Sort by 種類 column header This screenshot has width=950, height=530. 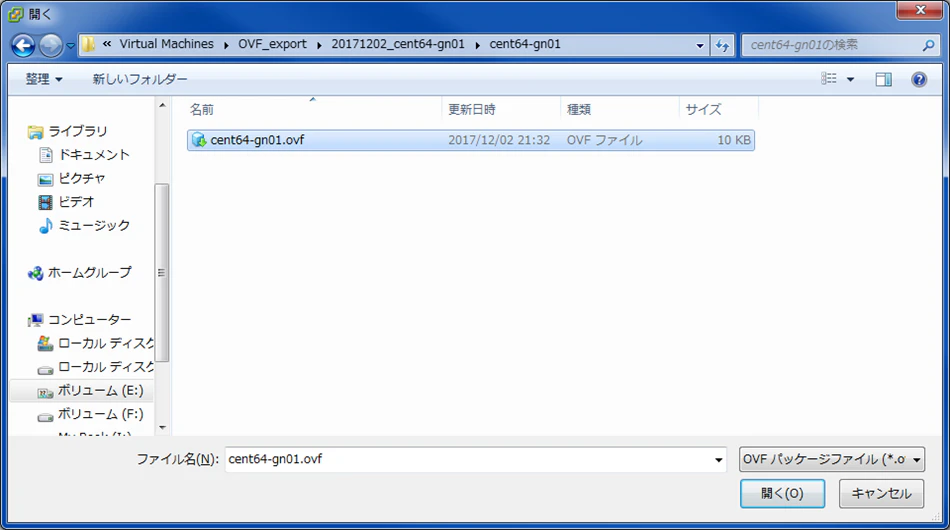pyautogui.click(x=620, y=110)
